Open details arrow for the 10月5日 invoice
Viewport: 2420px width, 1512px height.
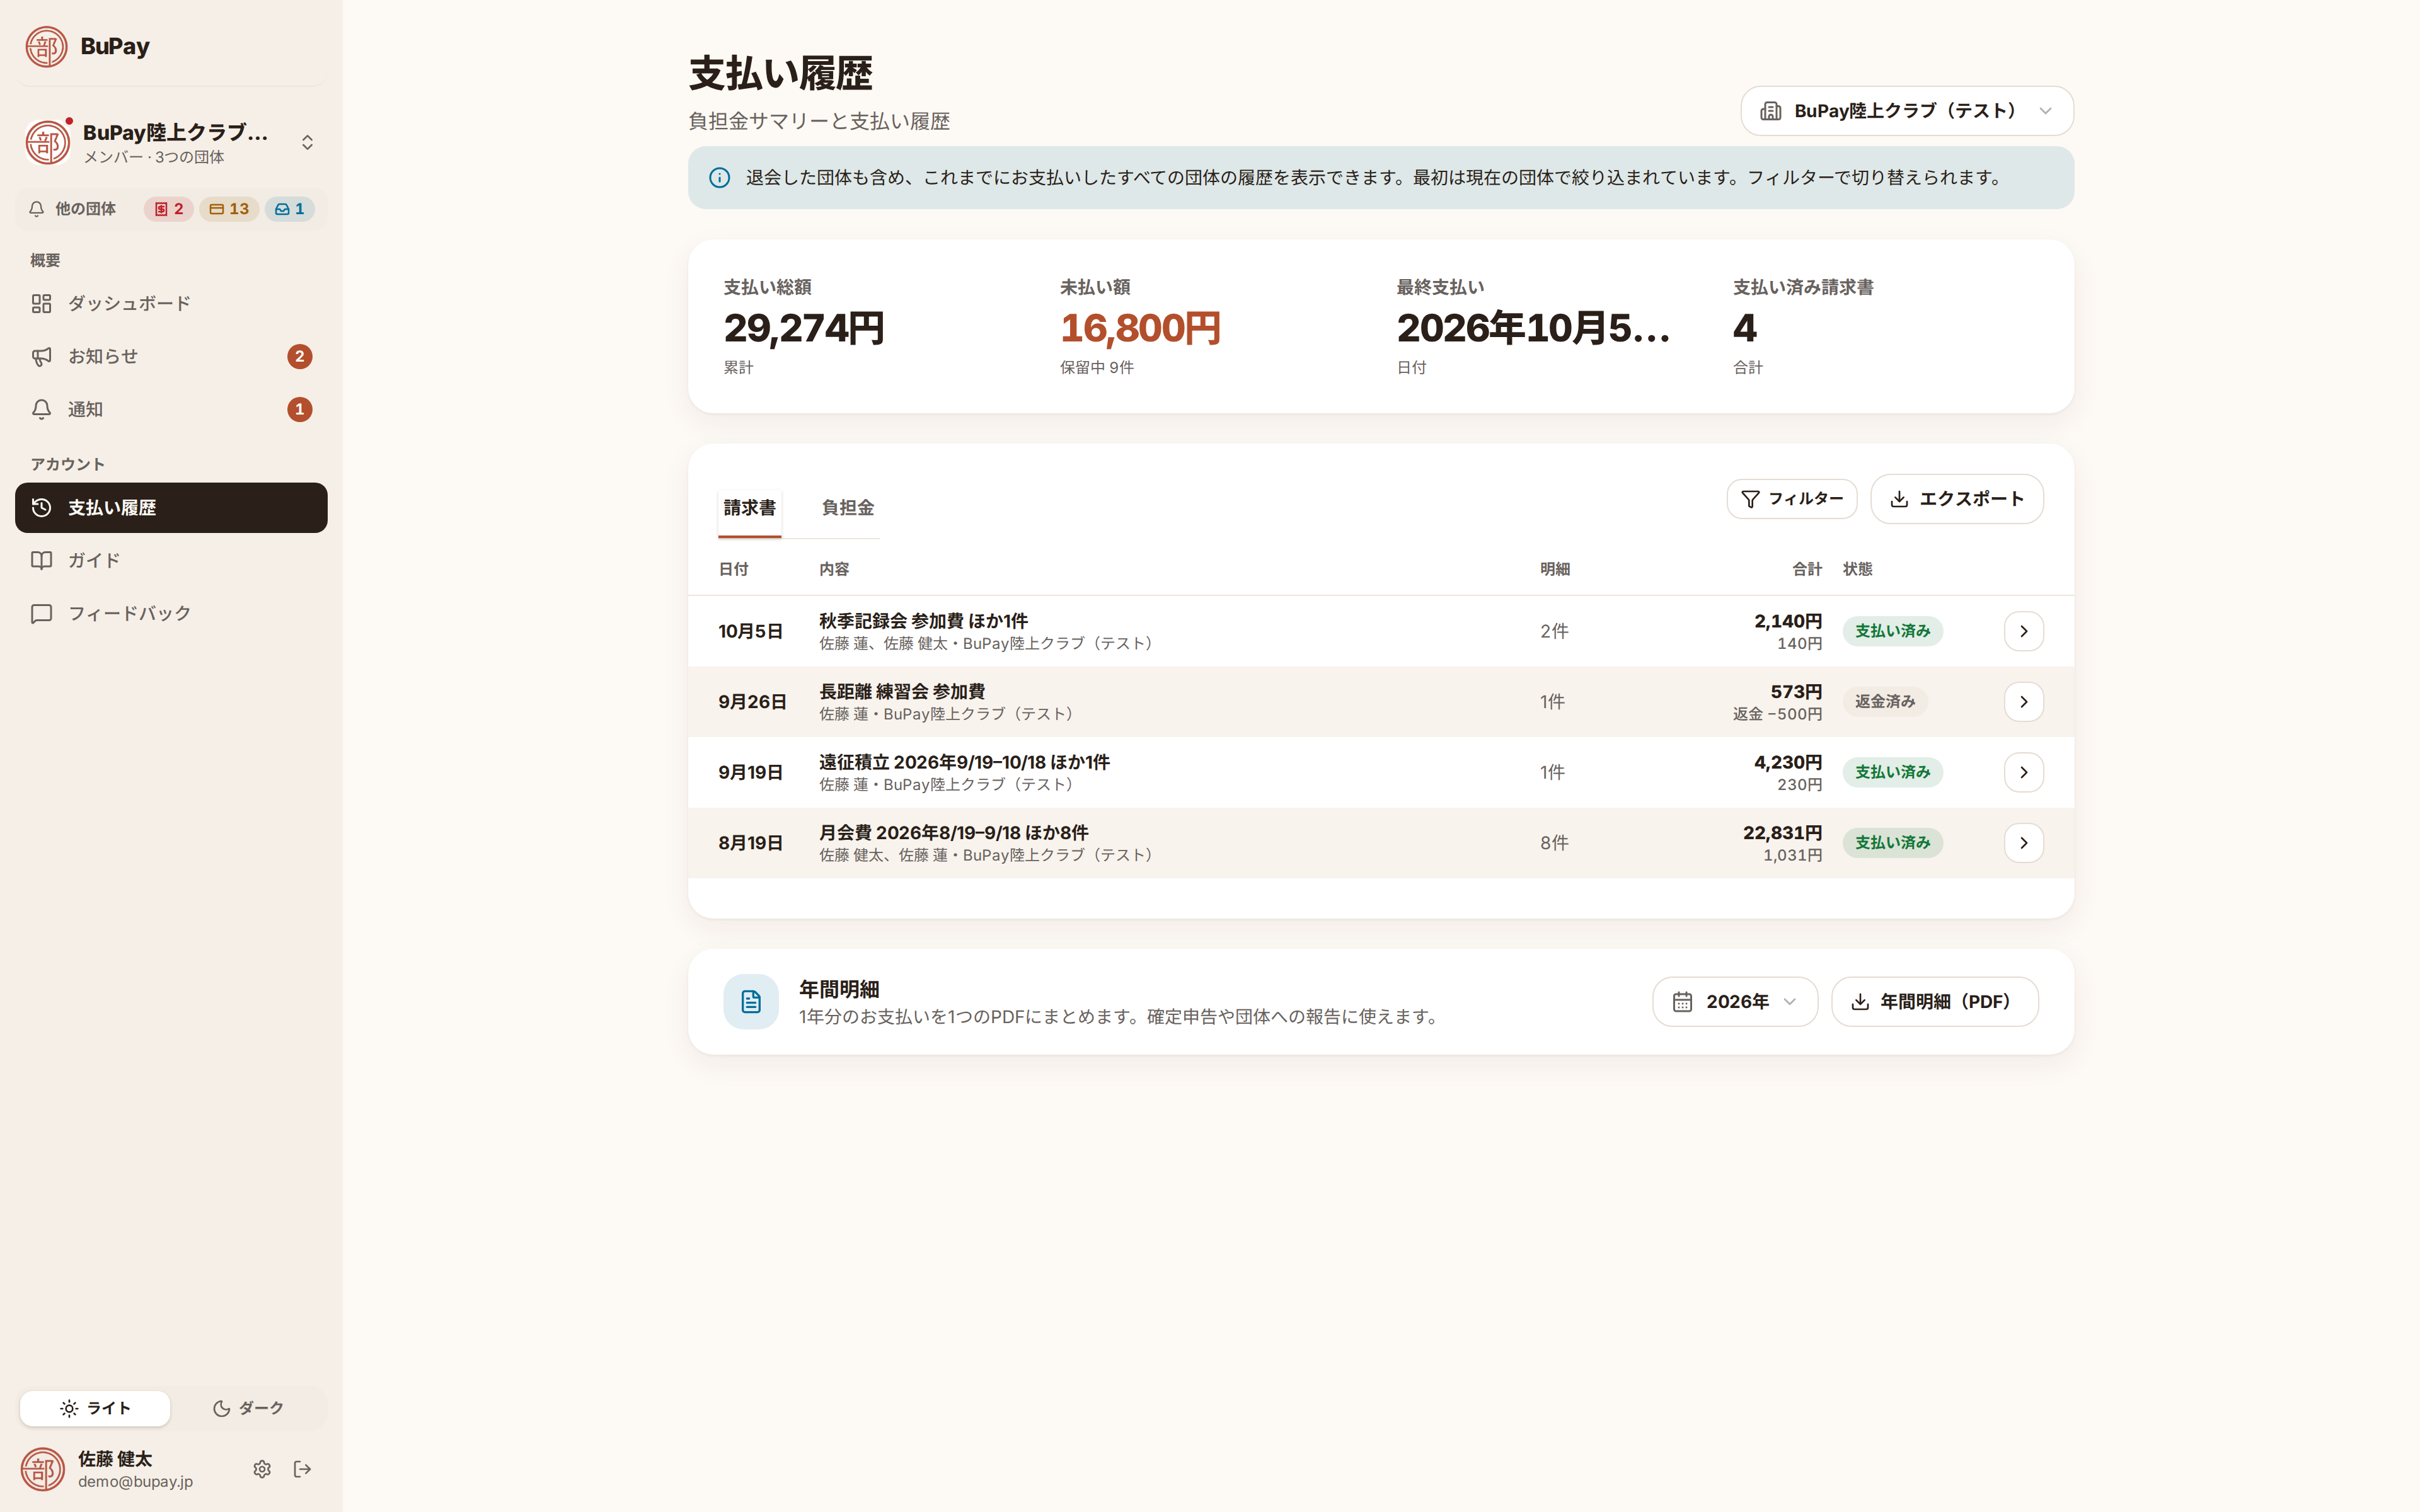coord(2023,631)
